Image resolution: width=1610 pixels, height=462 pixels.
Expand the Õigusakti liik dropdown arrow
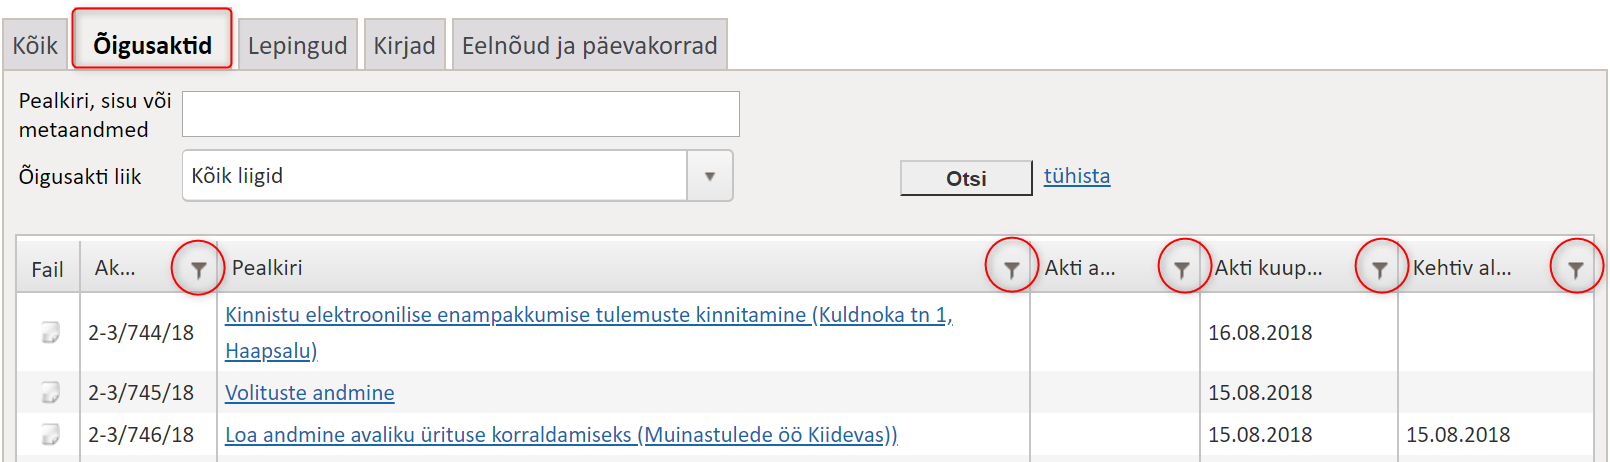pos(710,176)
